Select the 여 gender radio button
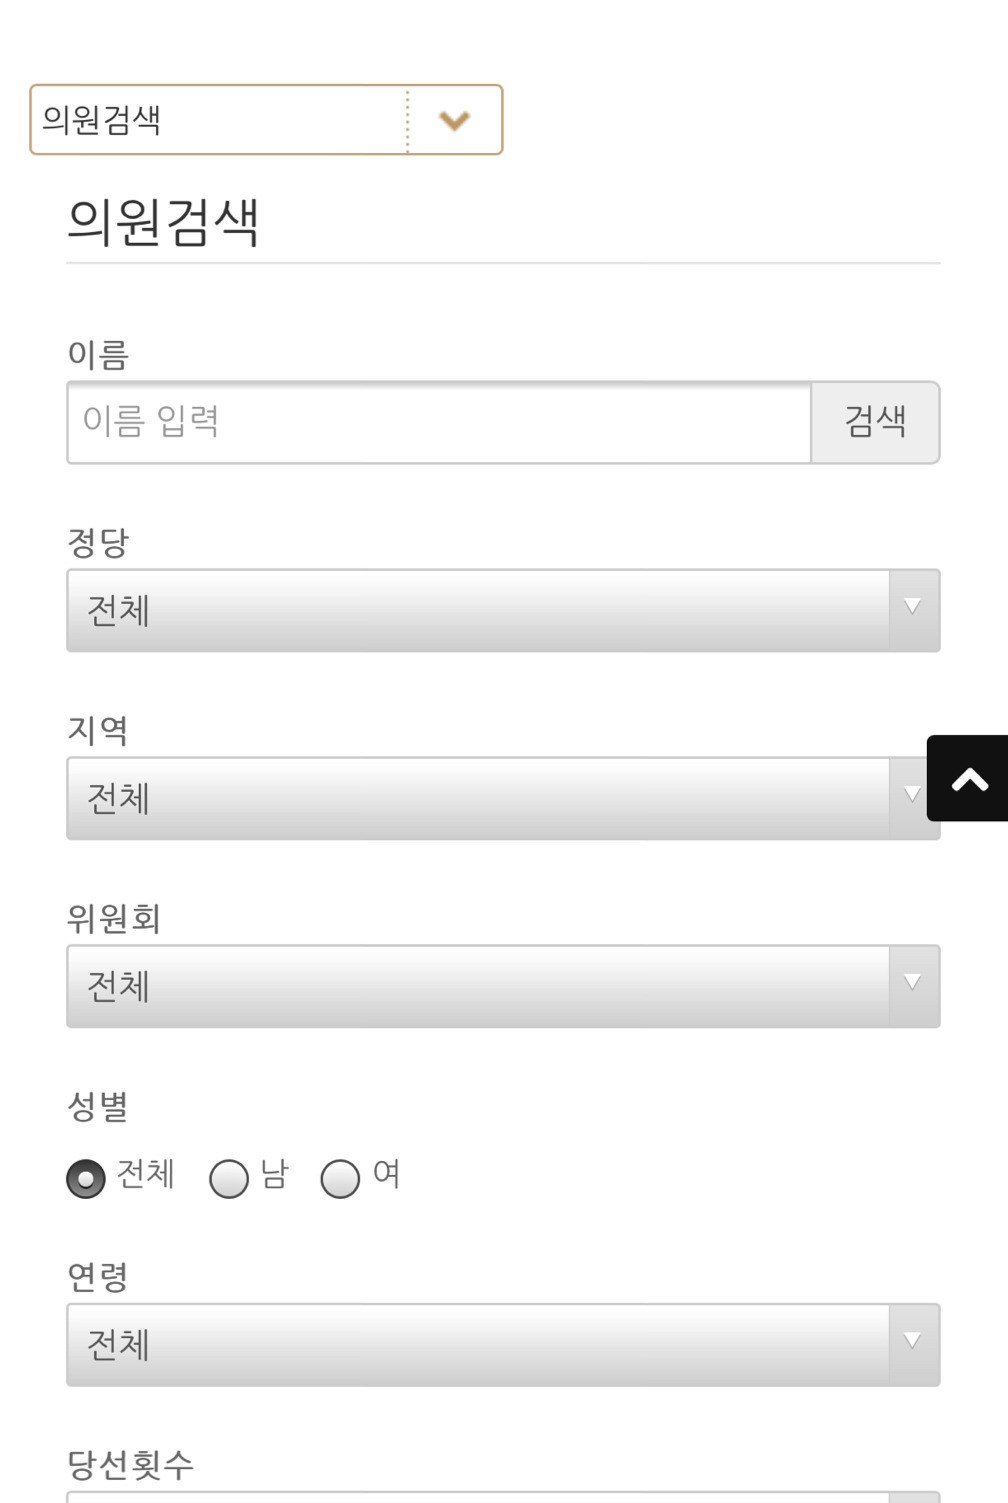This screenshot has width=1008, height=1503. coord(341,1179)
